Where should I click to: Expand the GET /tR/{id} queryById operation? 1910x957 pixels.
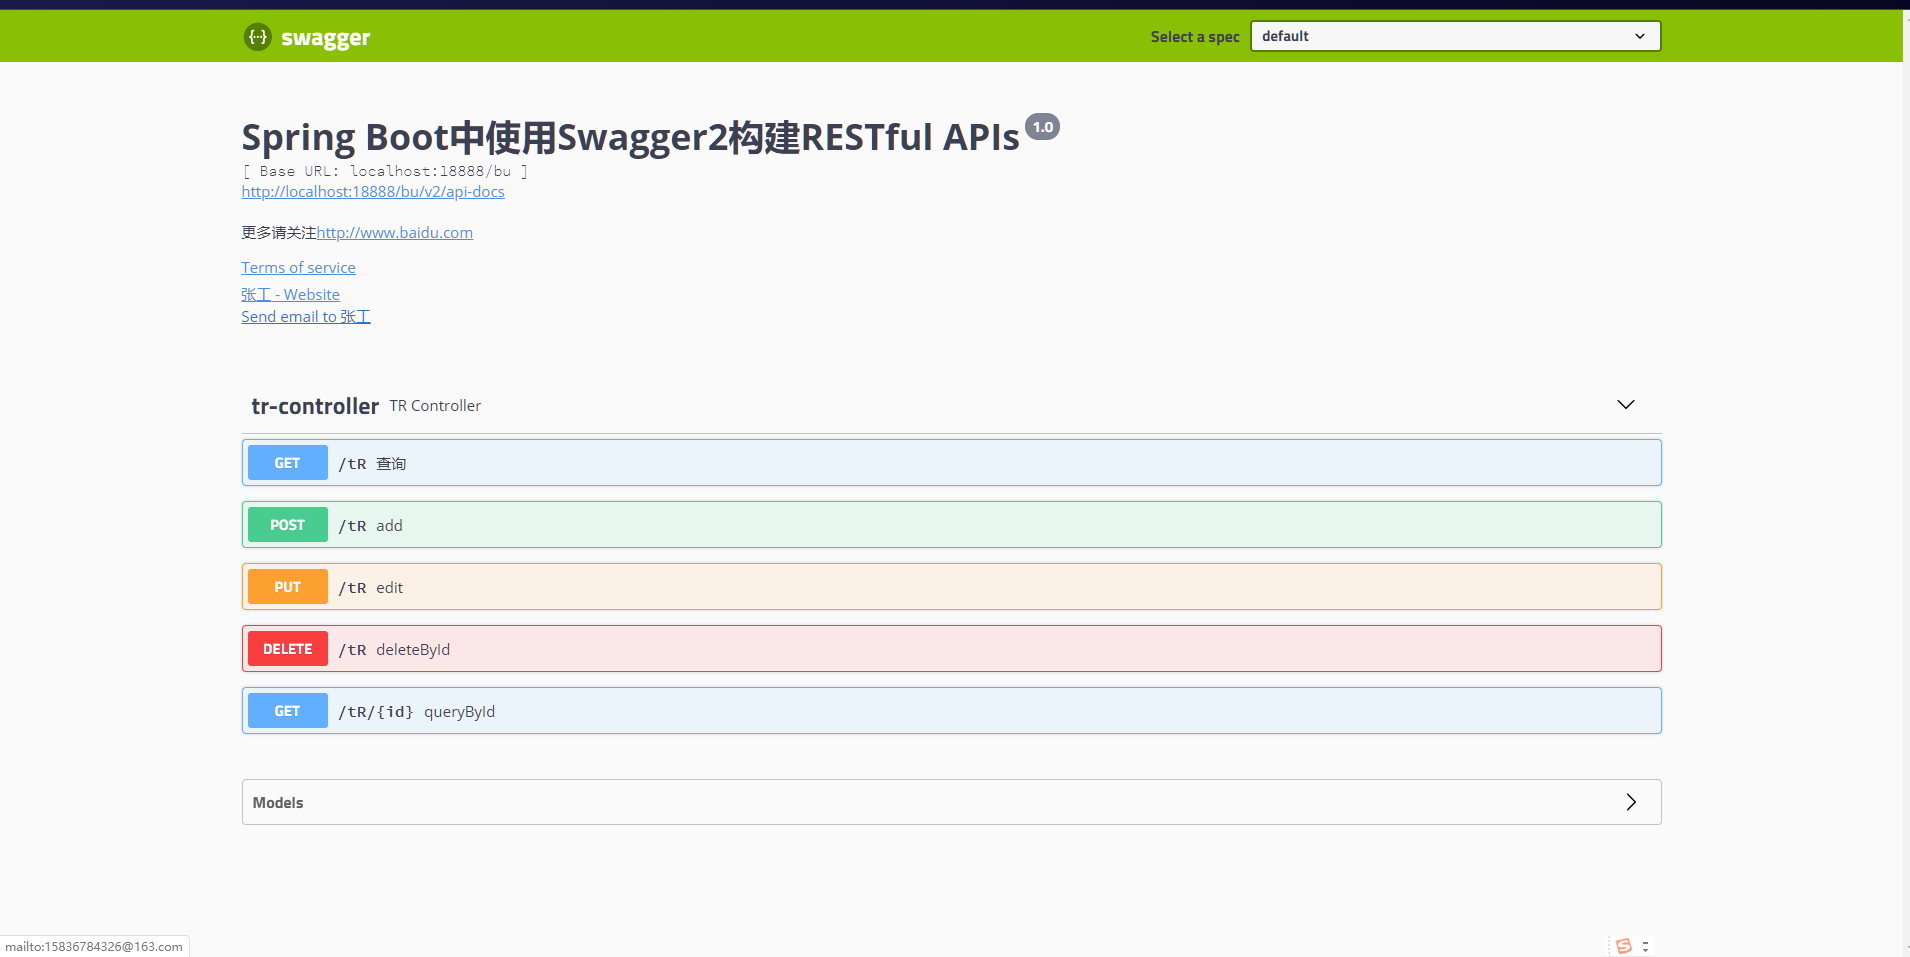coord(952,711)
